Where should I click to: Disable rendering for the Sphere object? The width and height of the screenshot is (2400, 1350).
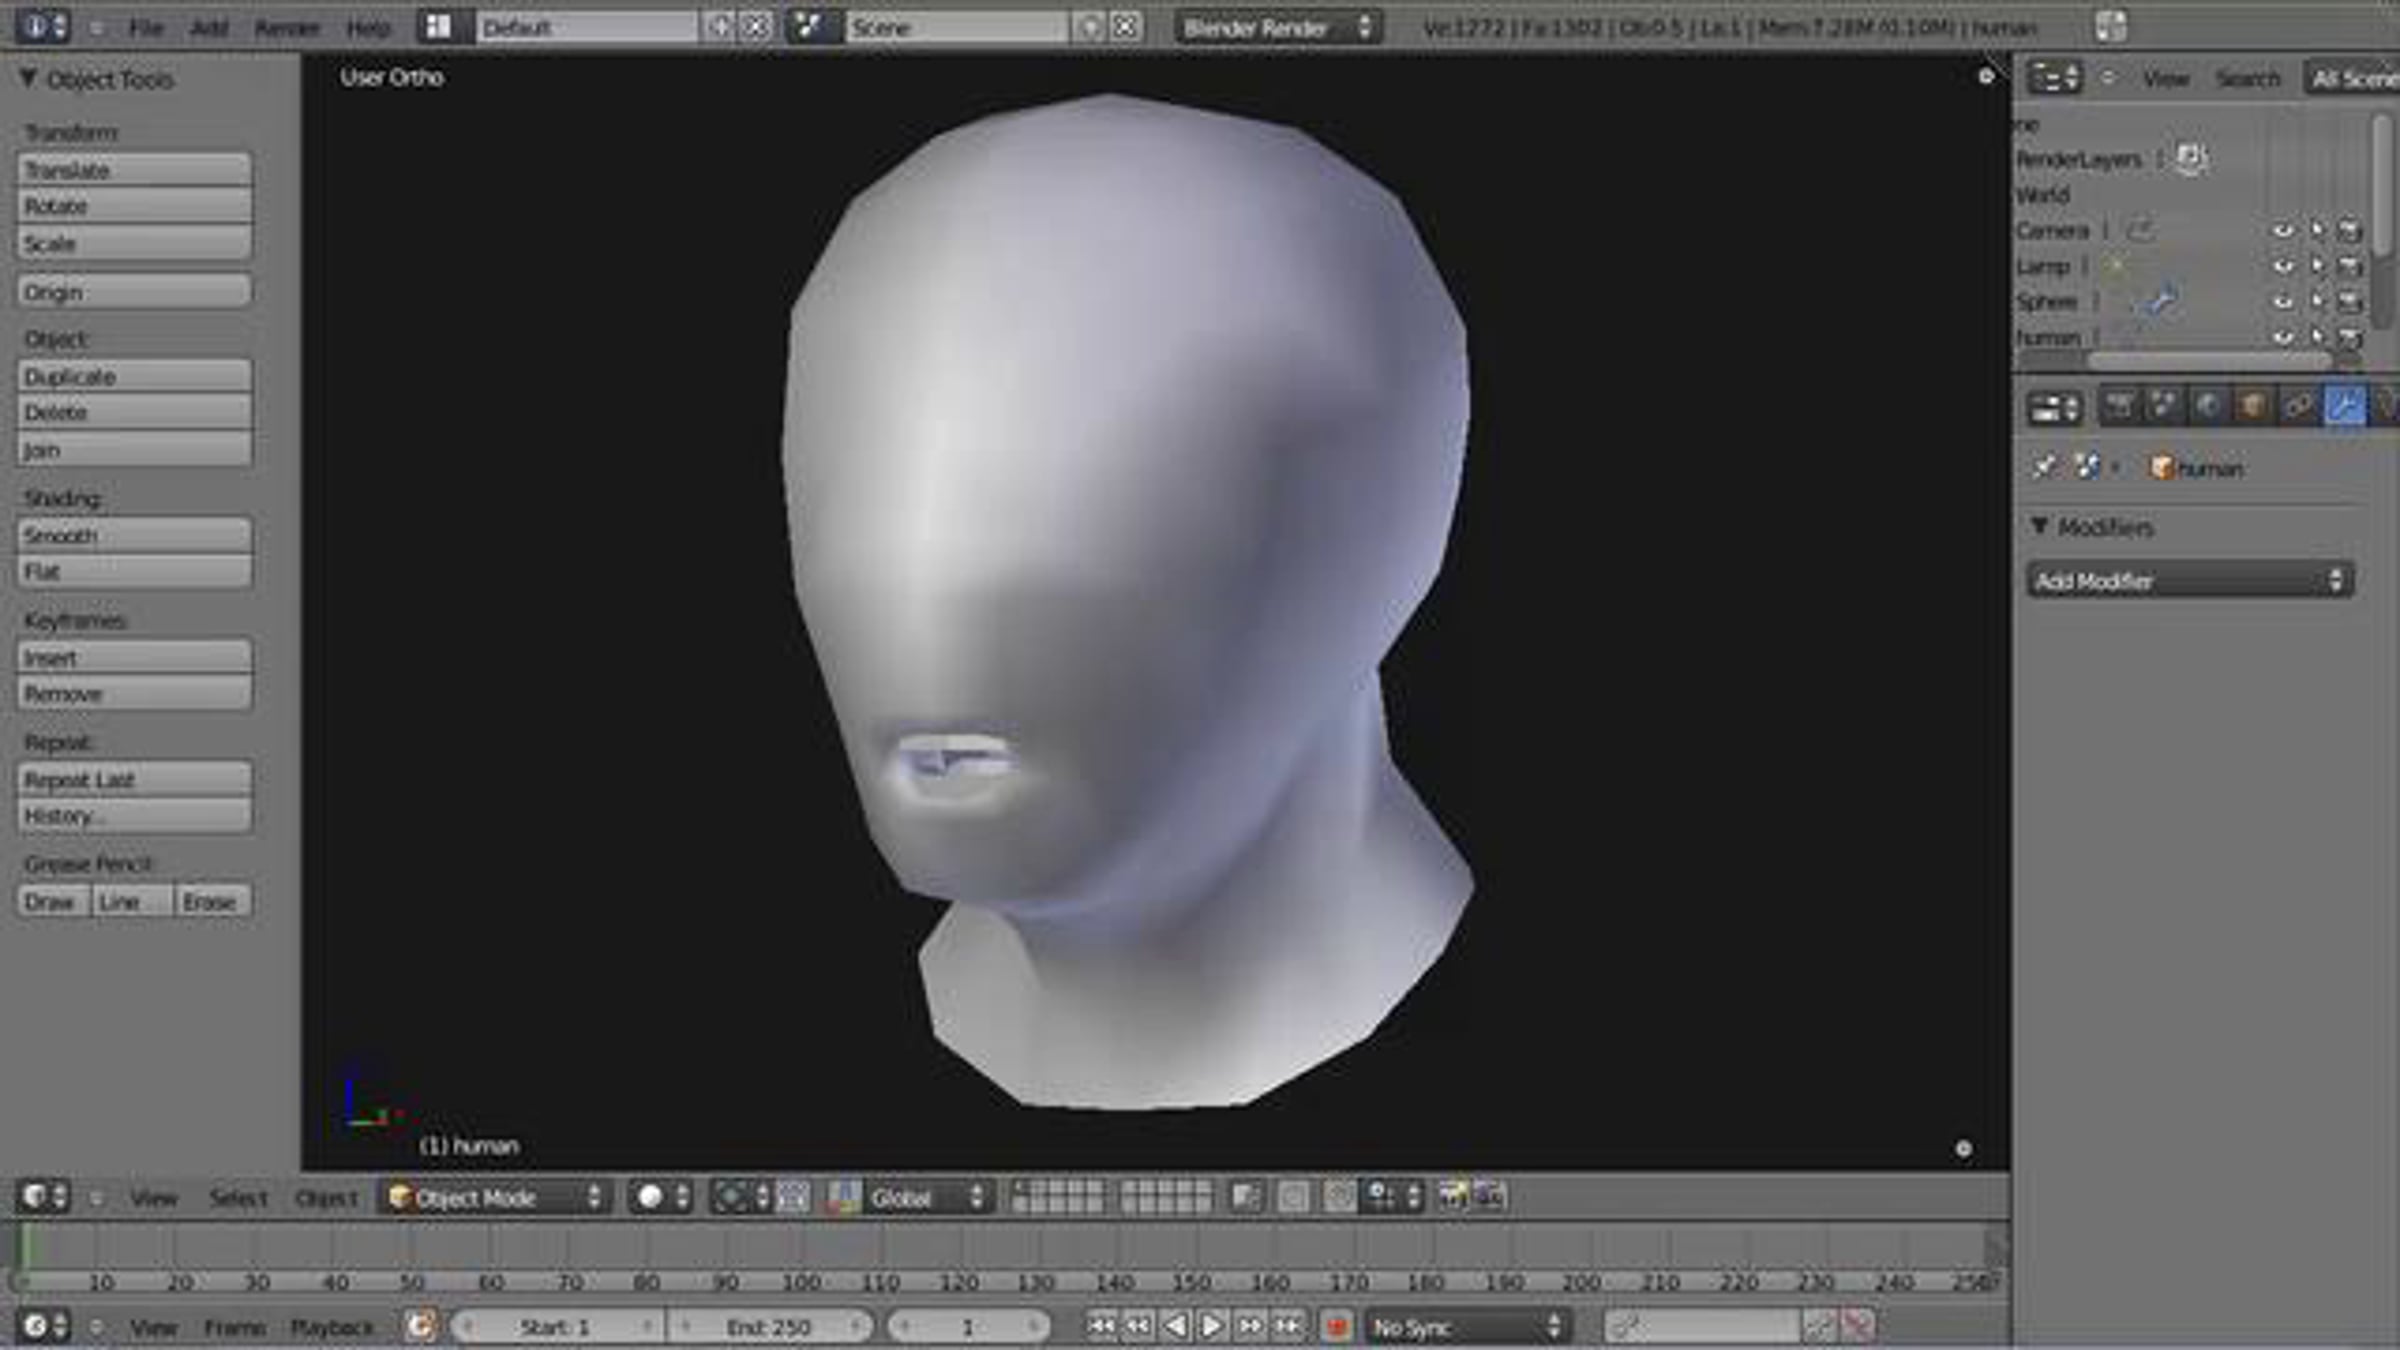click(2349, 301)
